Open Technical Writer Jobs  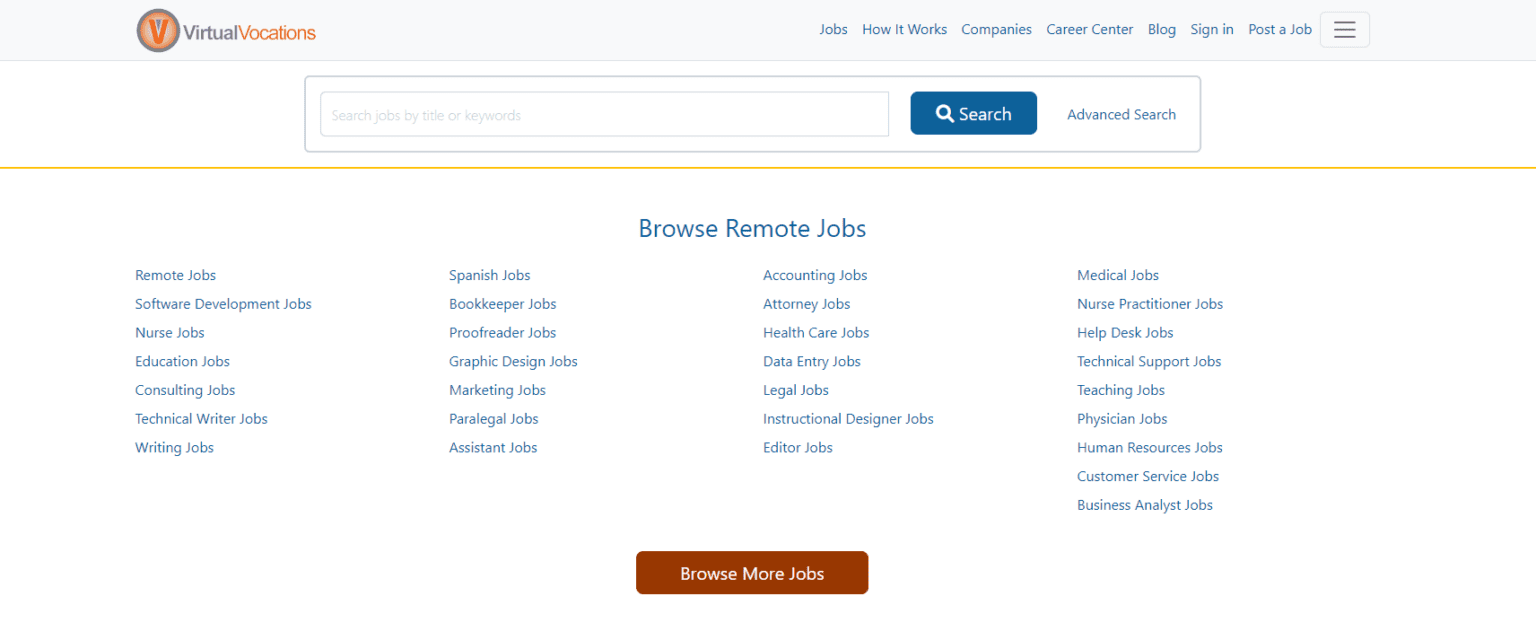click(201, 419)
